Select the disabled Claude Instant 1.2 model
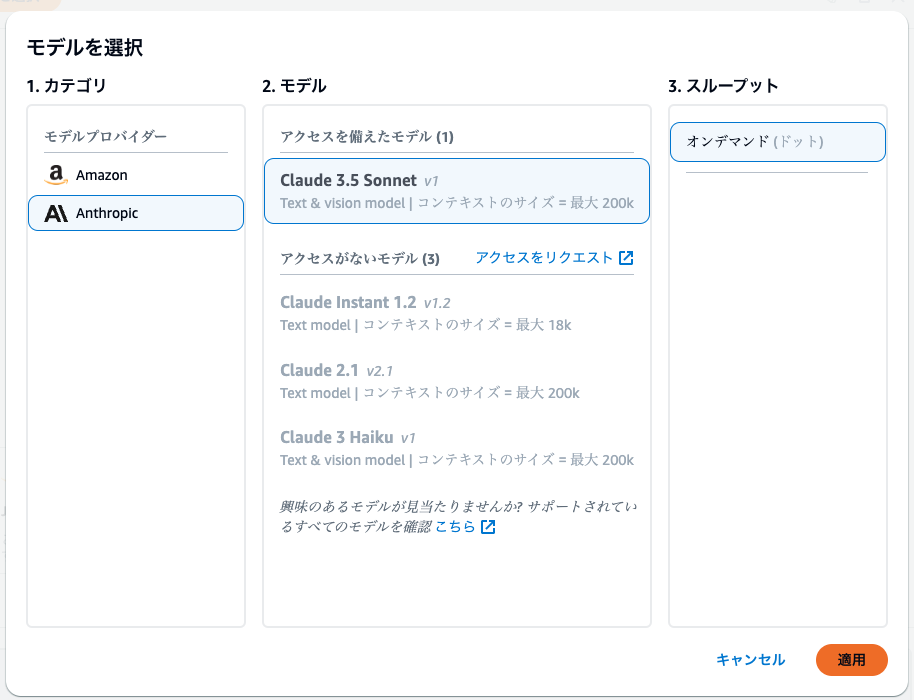This screenshot has height=700, width=914. click(x=457, y=313)
